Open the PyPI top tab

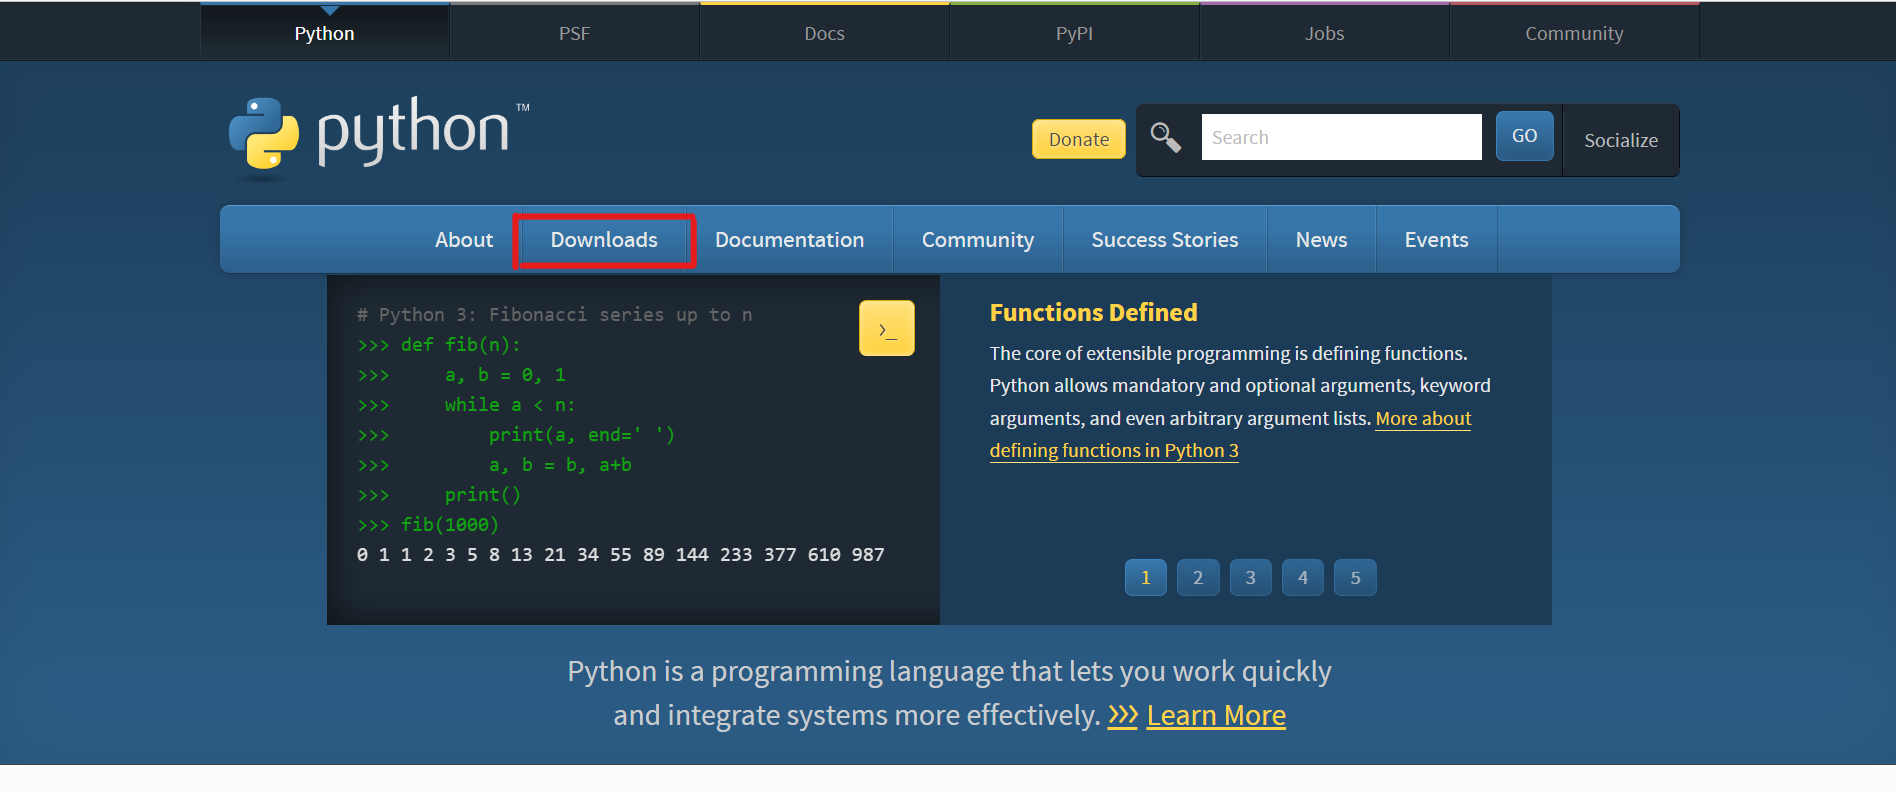[x=1075, y=33]
